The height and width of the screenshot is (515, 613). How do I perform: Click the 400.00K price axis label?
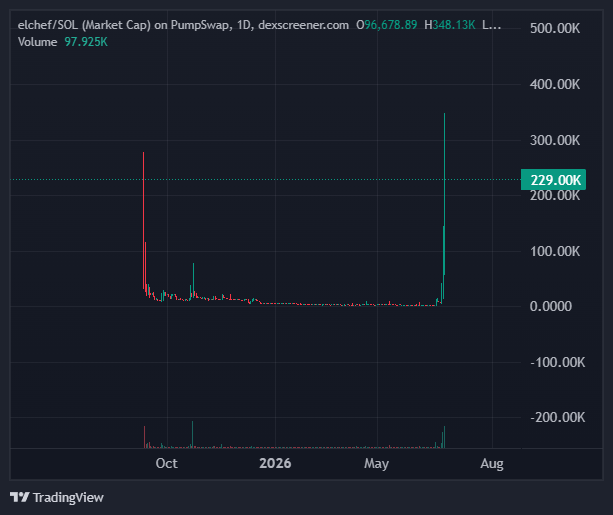point(555,84)
